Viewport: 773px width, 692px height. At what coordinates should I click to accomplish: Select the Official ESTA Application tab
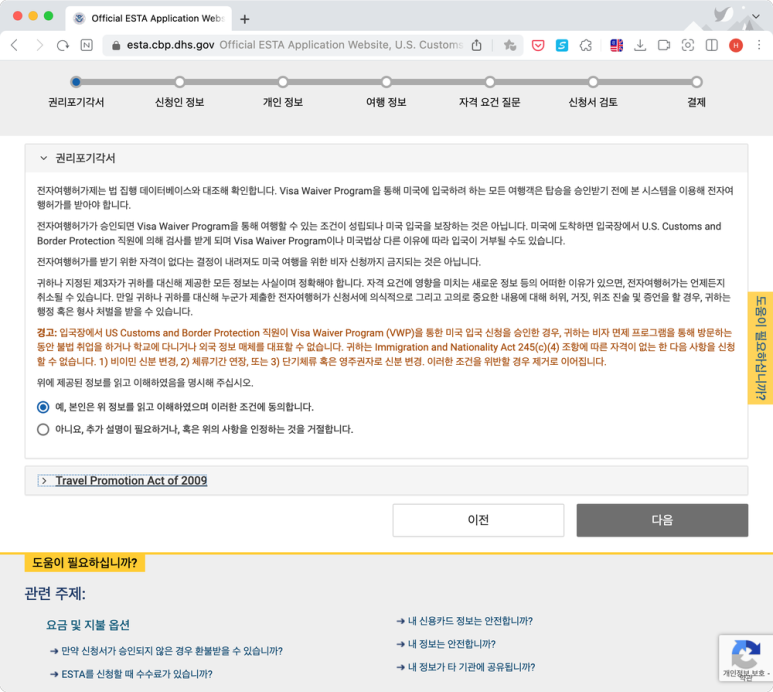[148, 19]
